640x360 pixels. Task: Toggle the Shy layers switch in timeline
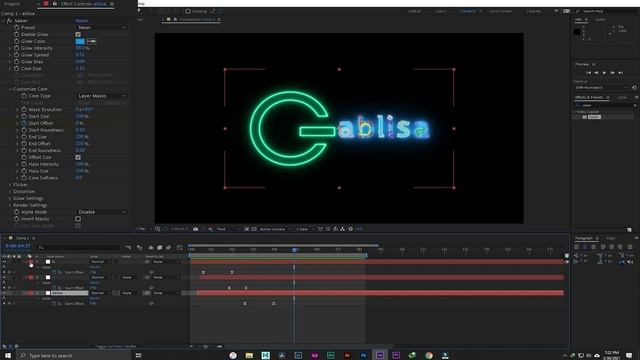pos(151,247)
